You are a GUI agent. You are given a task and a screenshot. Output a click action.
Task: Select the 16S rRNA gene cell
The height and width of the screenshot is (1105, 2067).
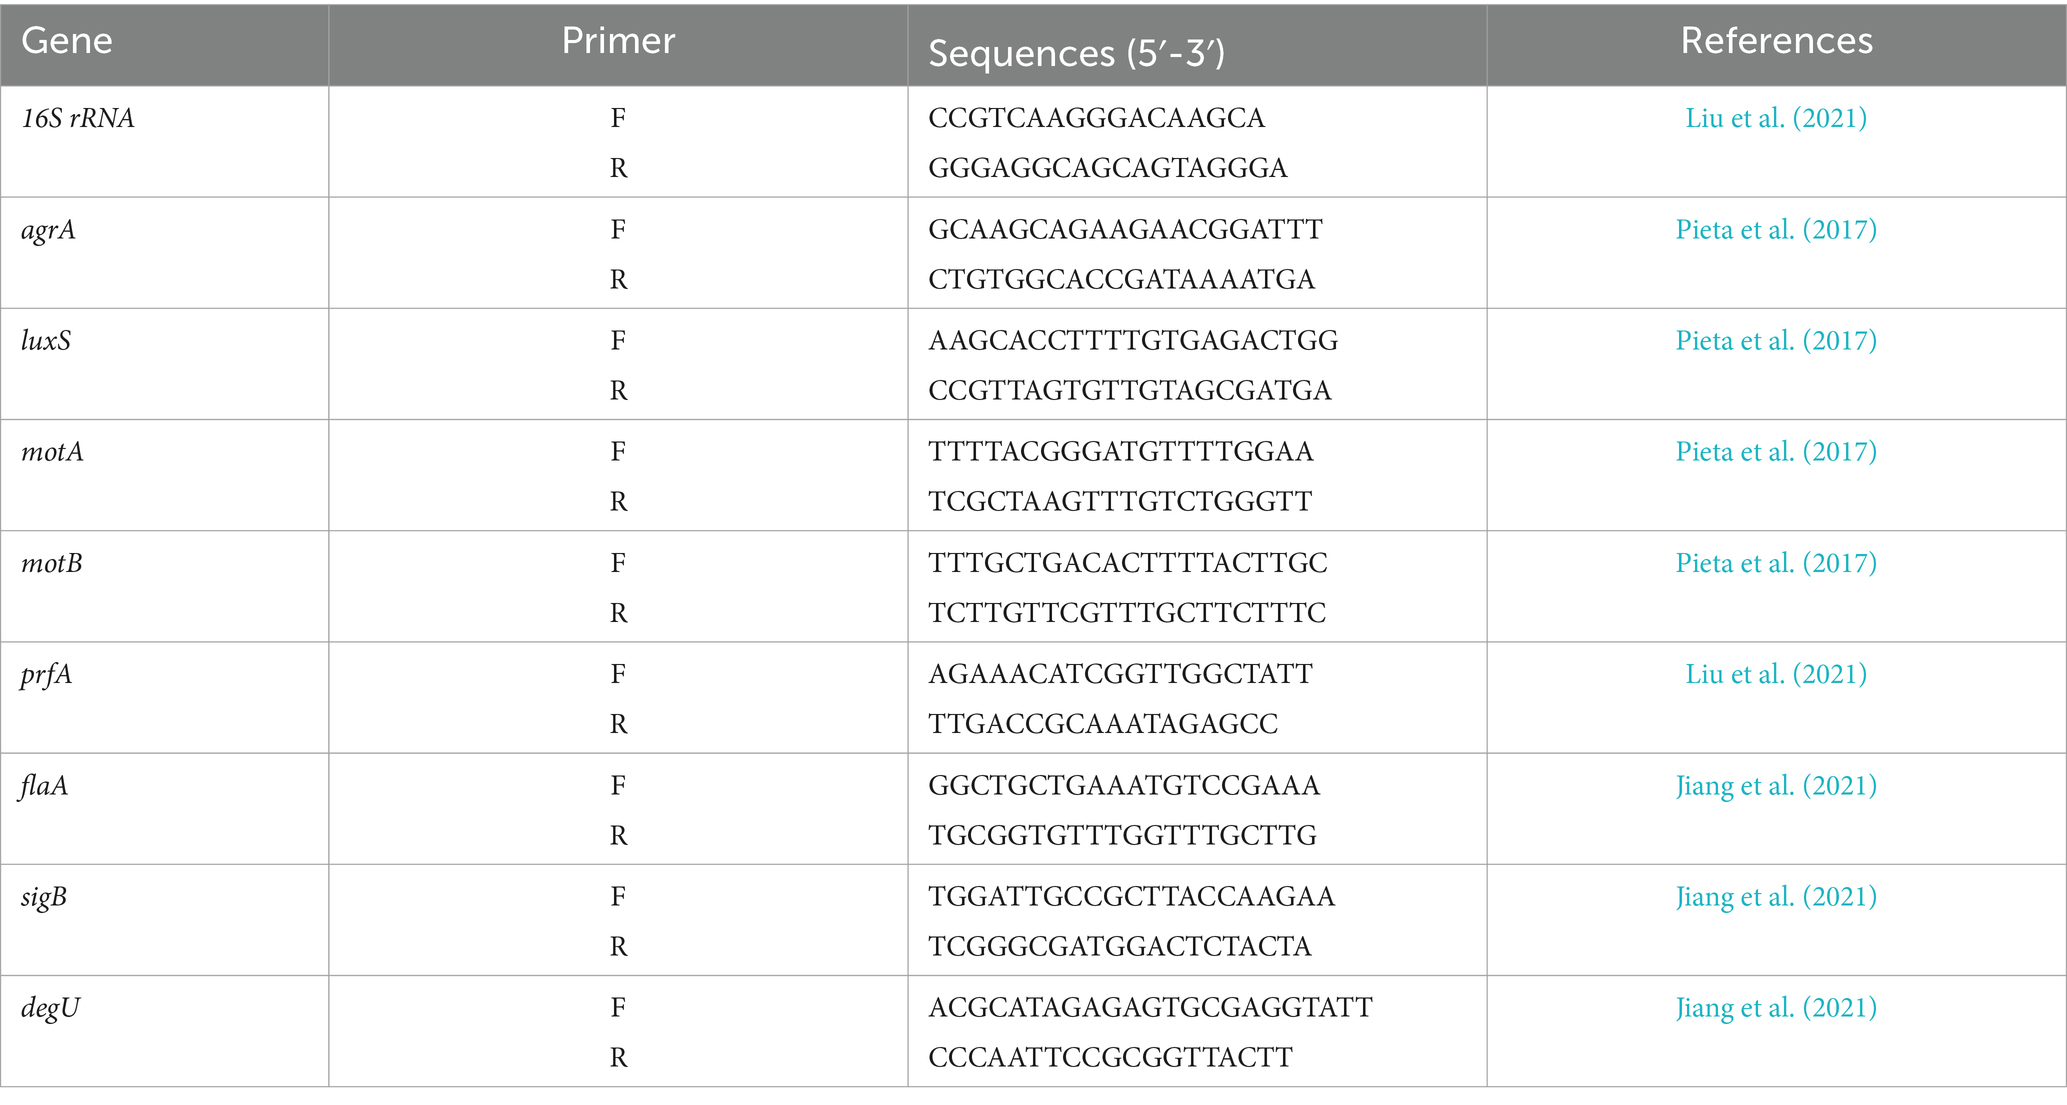[x=78, y=118]
